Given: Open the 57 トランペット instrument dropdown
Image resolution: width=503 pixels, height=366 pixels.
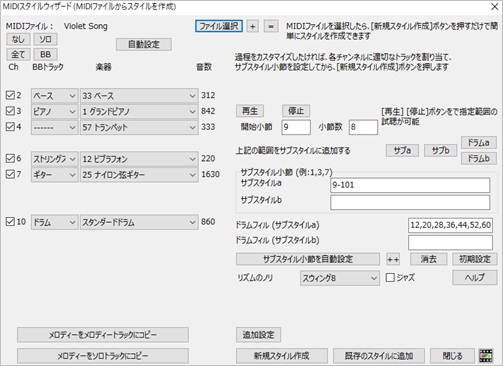Looking at the screenshot, I should click(139, 127).
